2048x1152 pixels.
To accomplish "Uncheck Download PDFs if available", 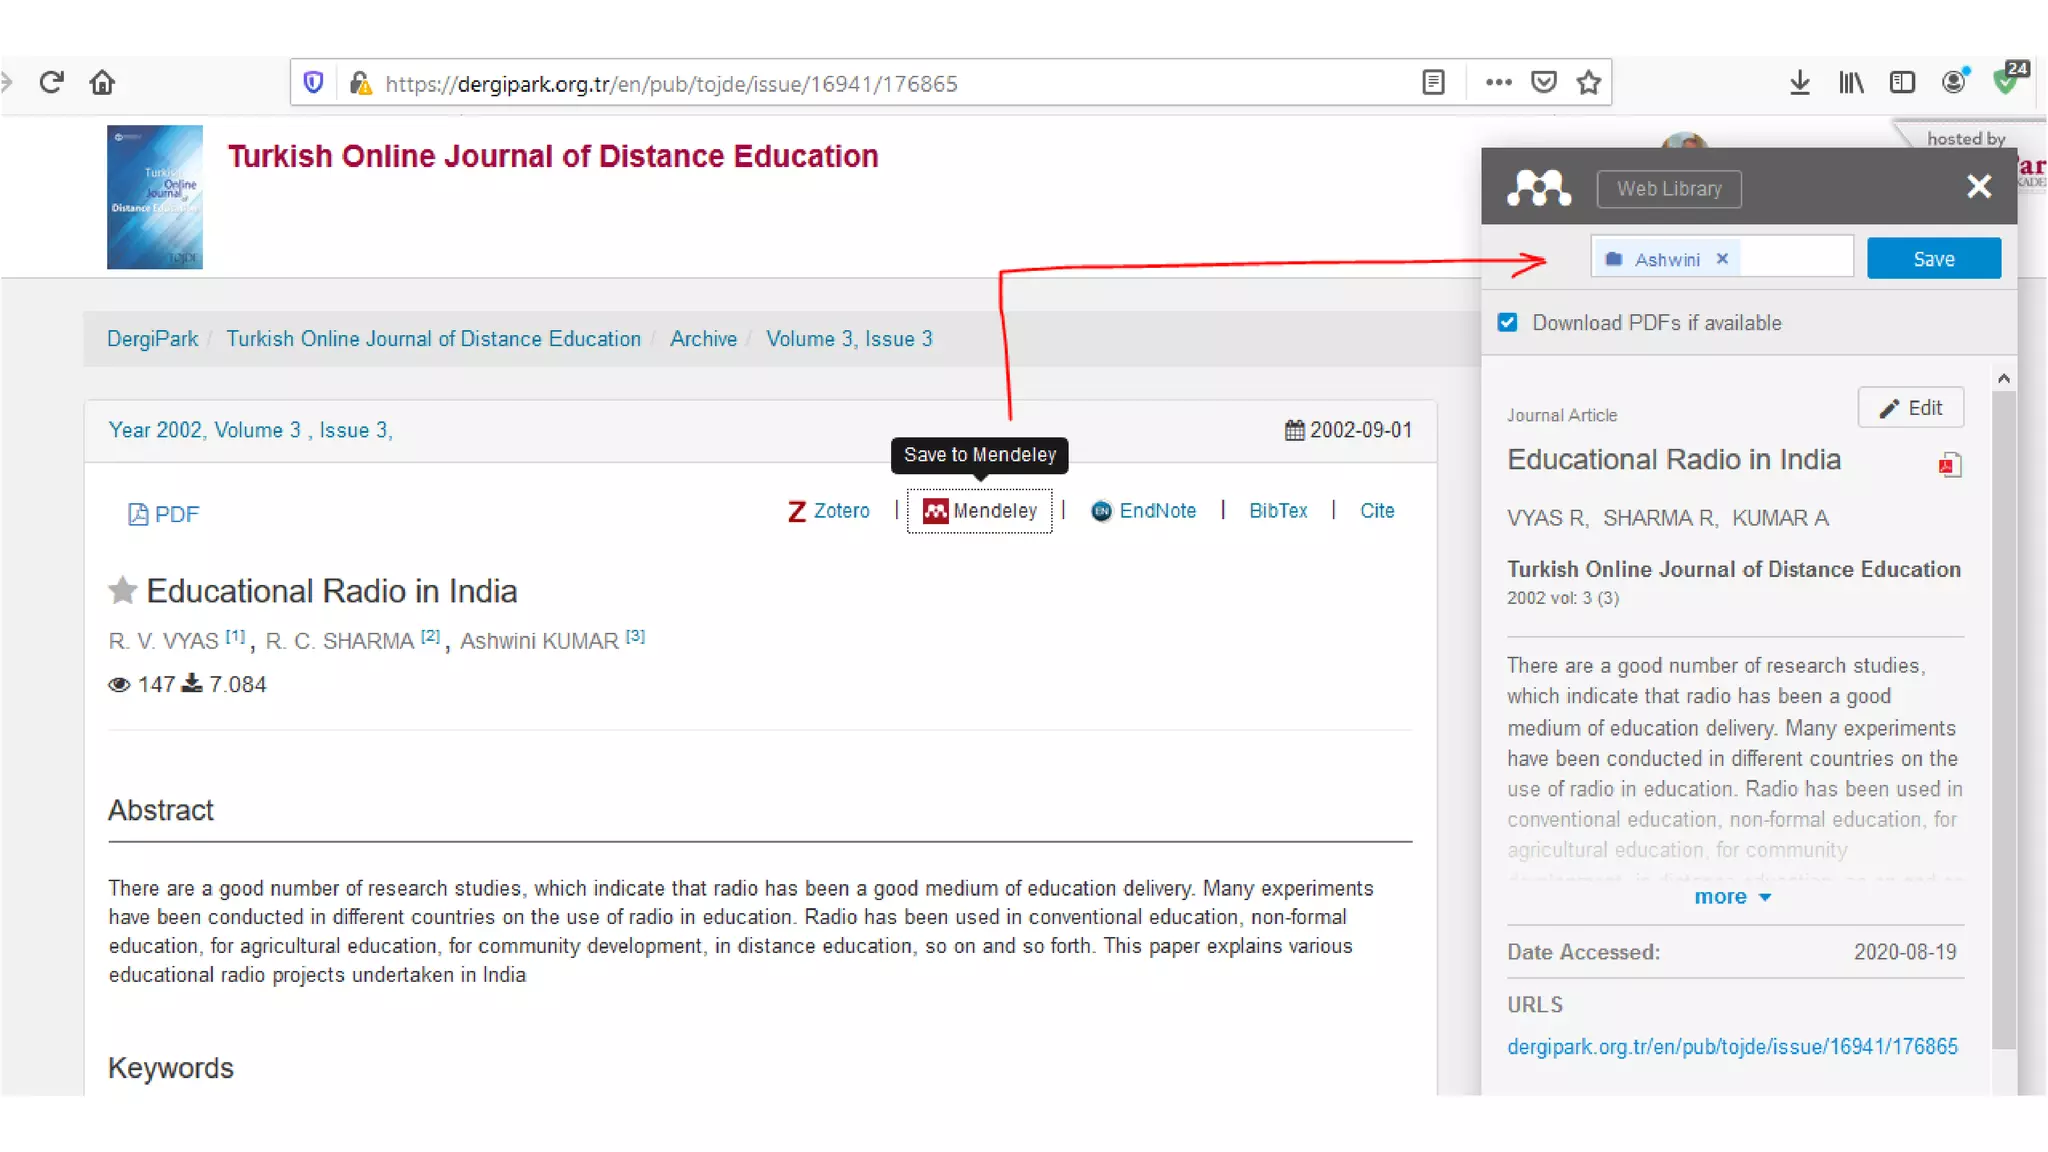I will [x=1507, y=322].
